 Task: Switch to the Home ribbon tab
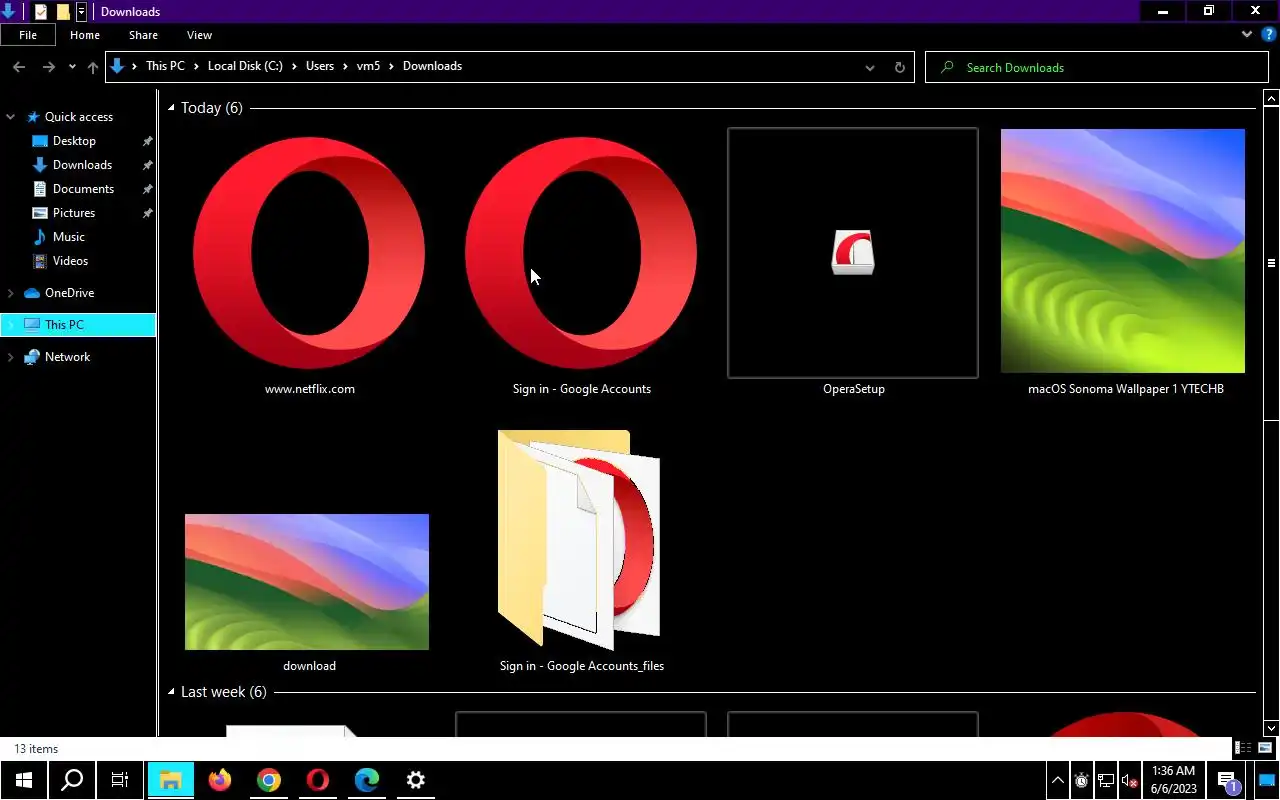pos(85,35)
